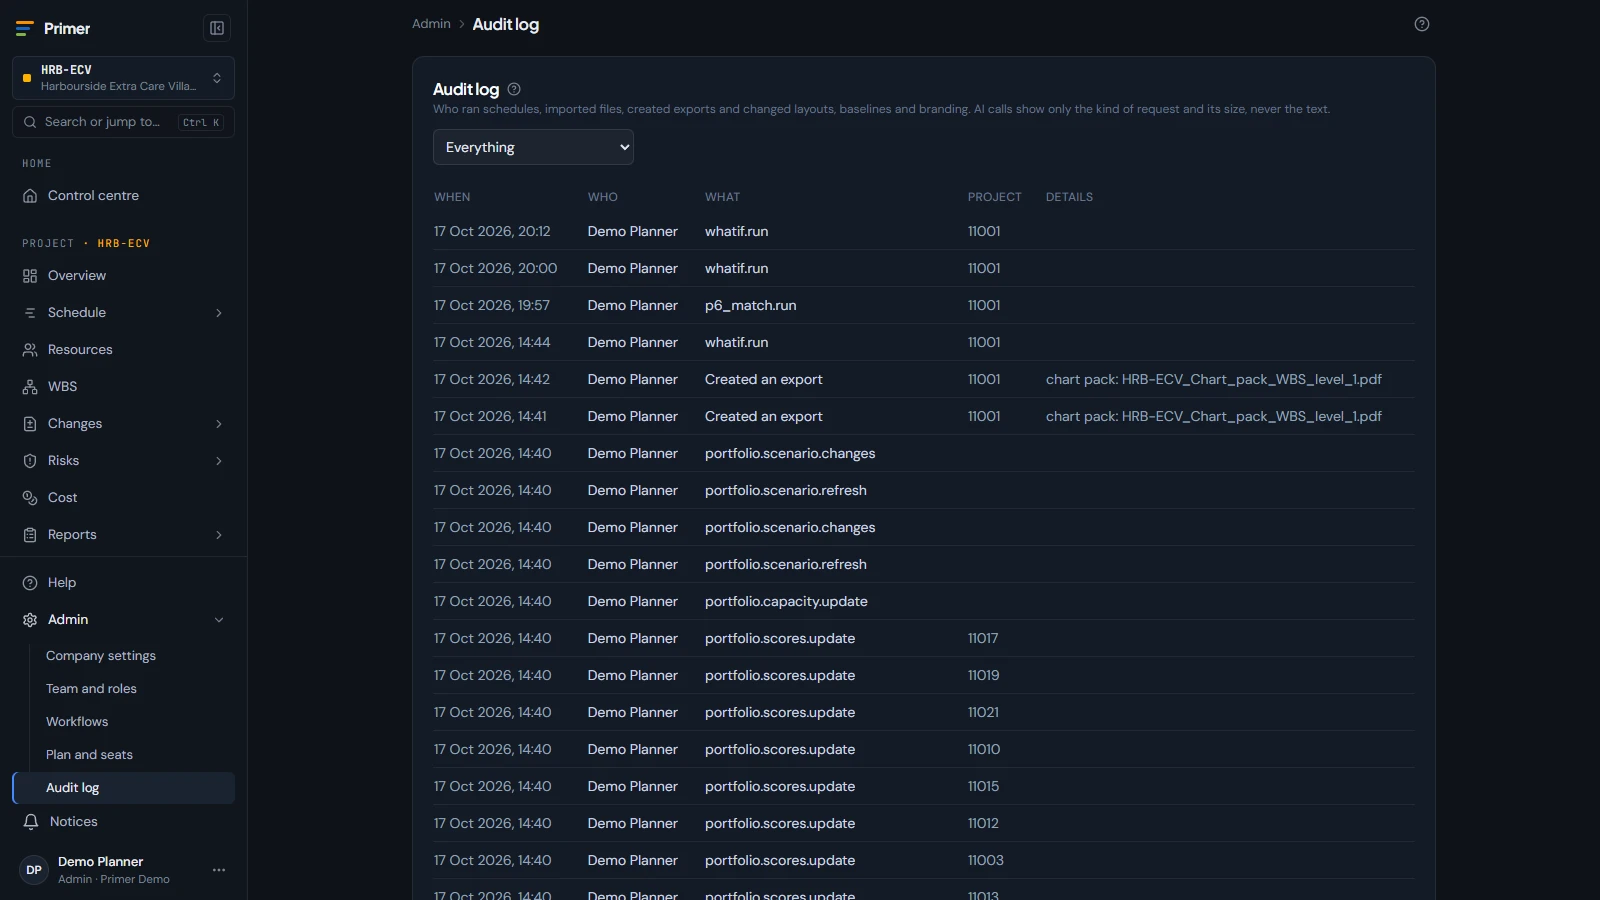Click project number 11019
This screenshot has height=900, width=1600.
(984, 676)
